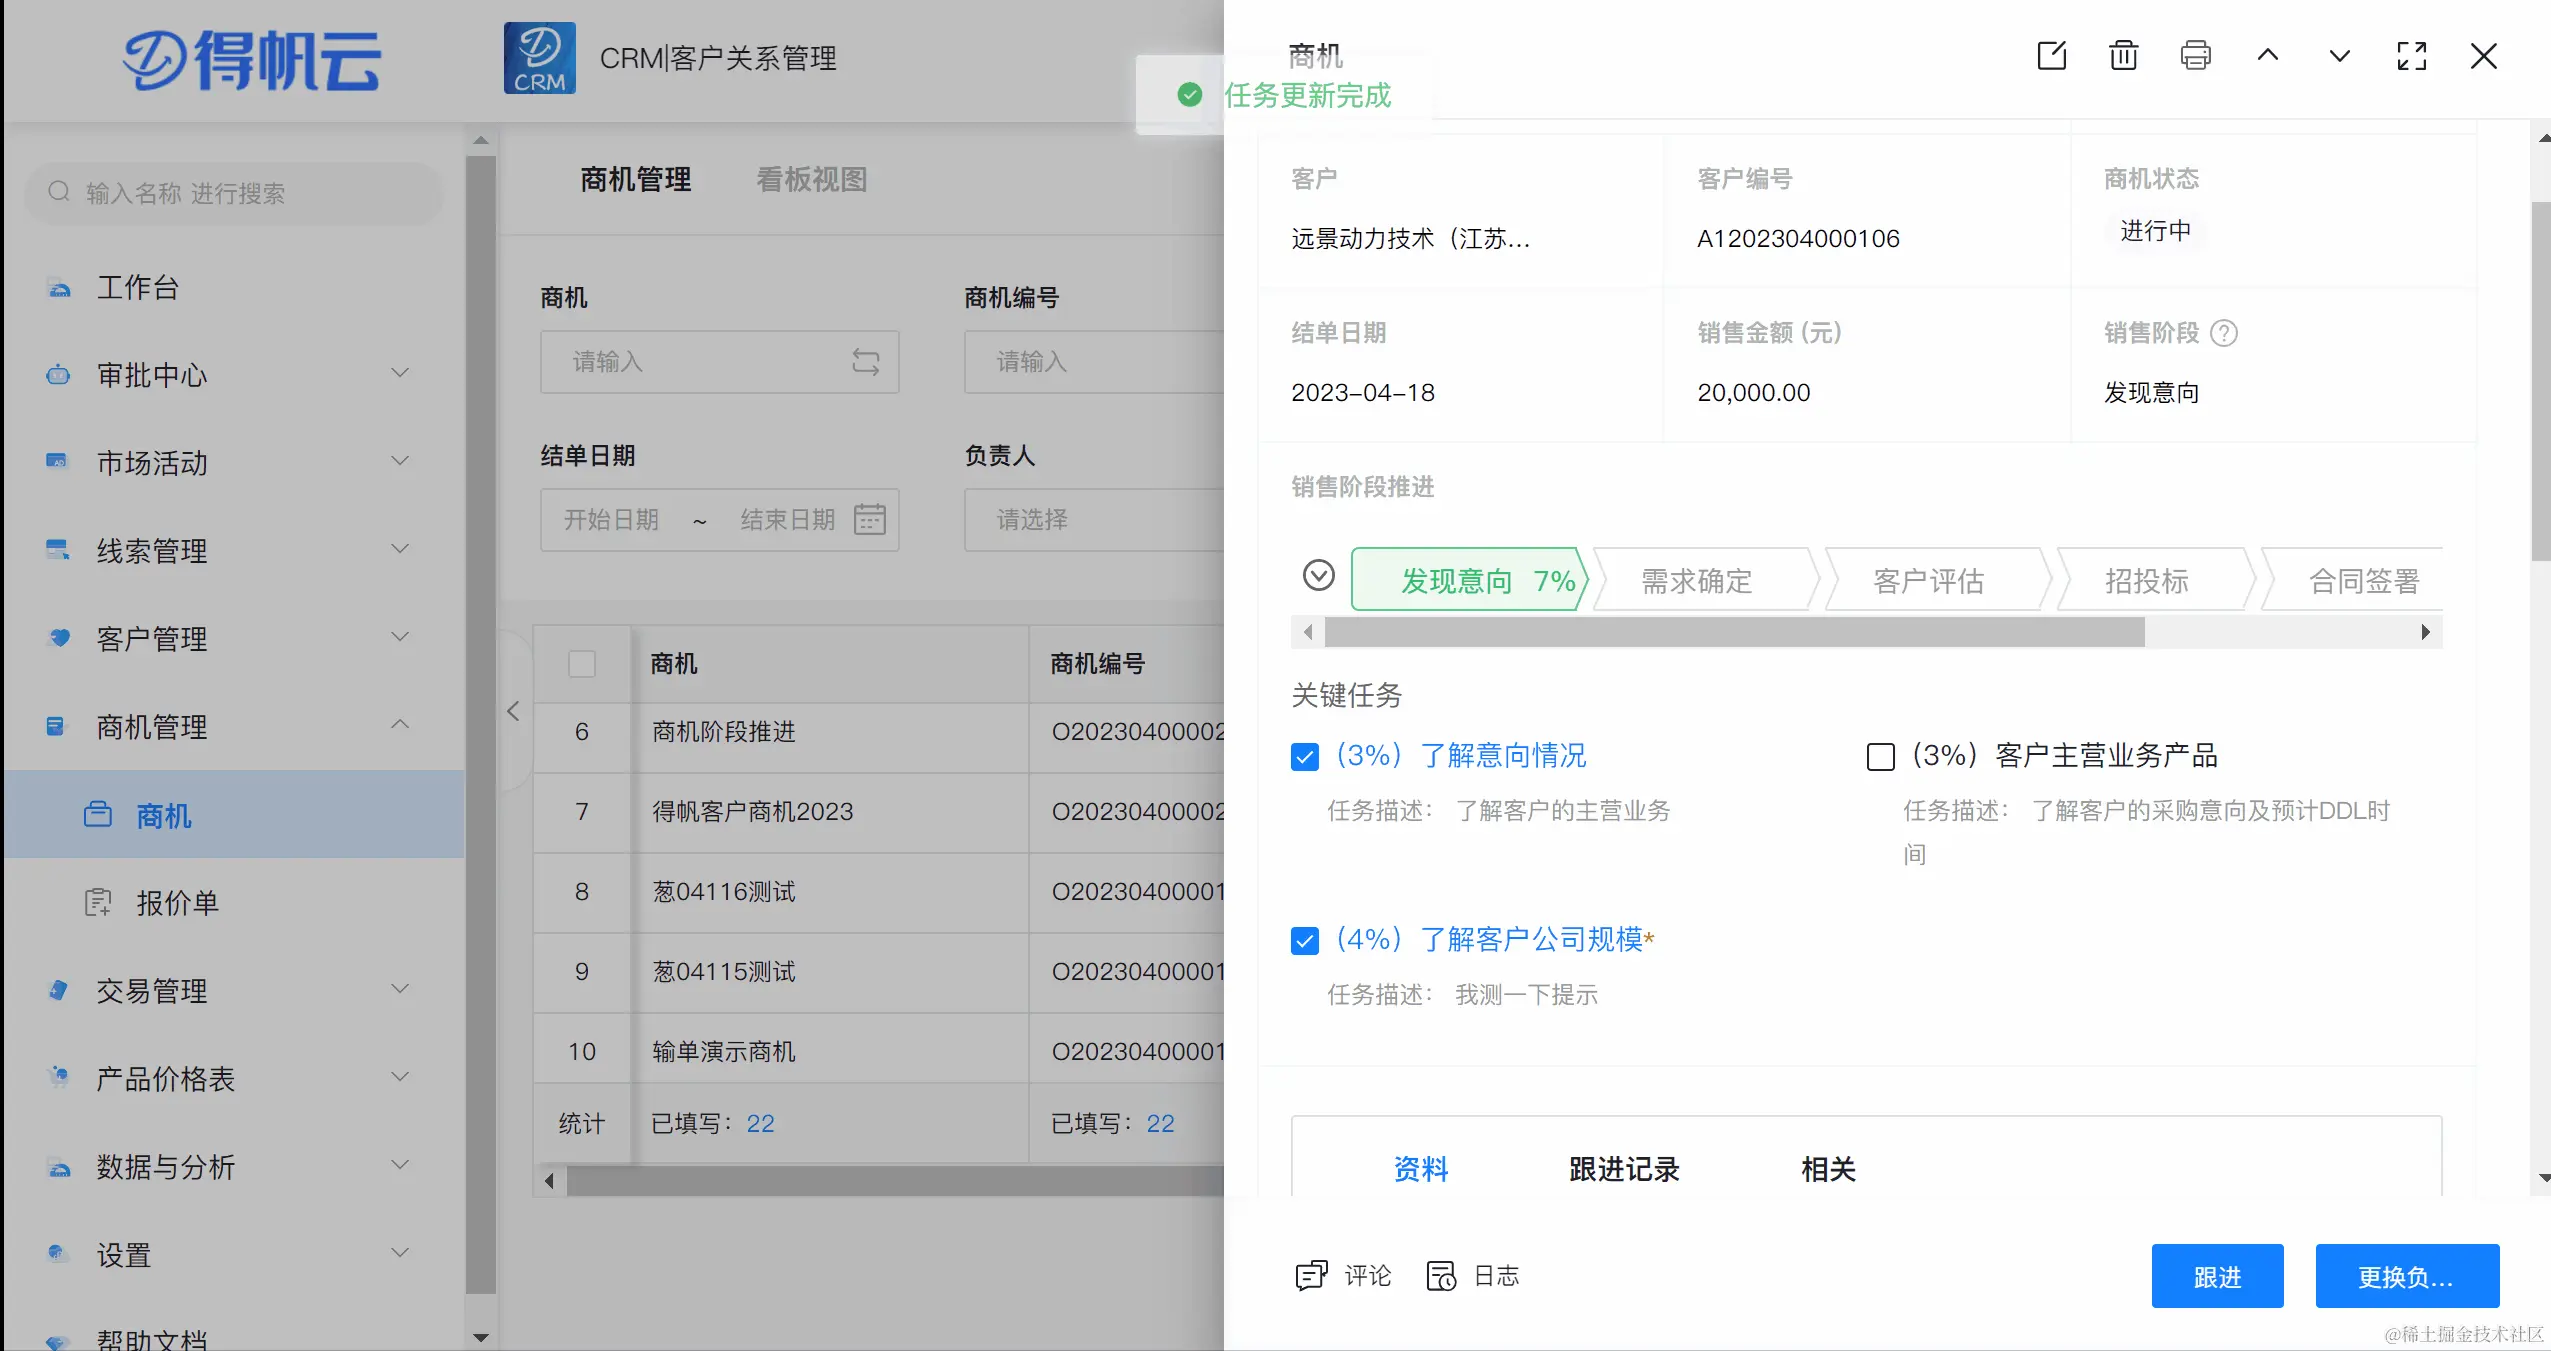Screen dimensions: 2551x1351
Task: Open the 日志 log icon
Action: [1441, 1275]
